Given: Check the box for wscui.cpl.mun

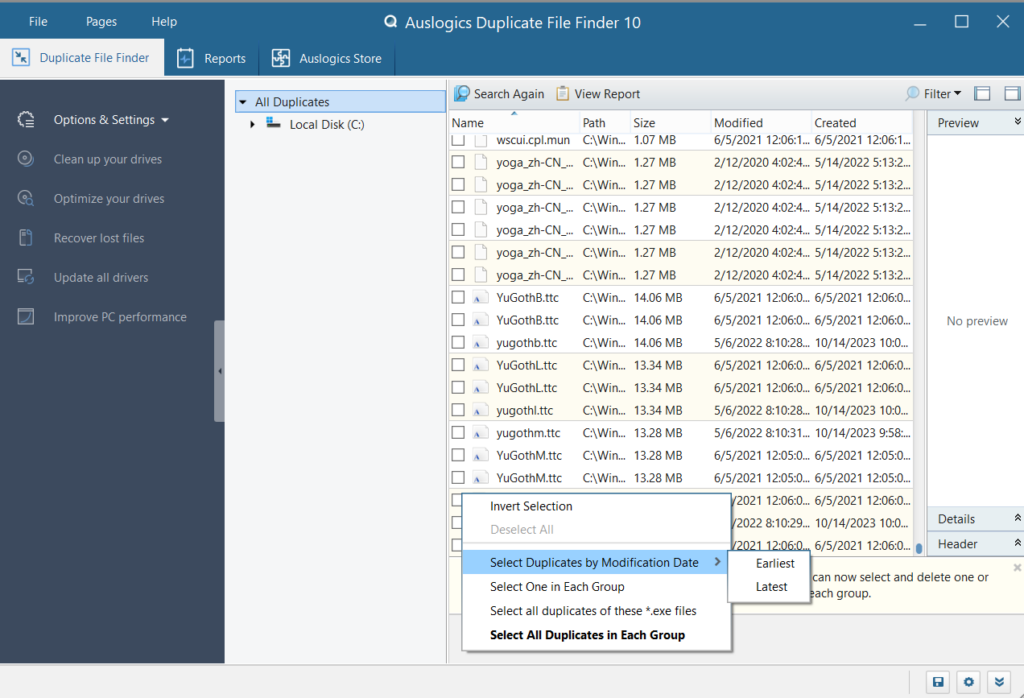Looking at the screenshot, I should (458, 140).
